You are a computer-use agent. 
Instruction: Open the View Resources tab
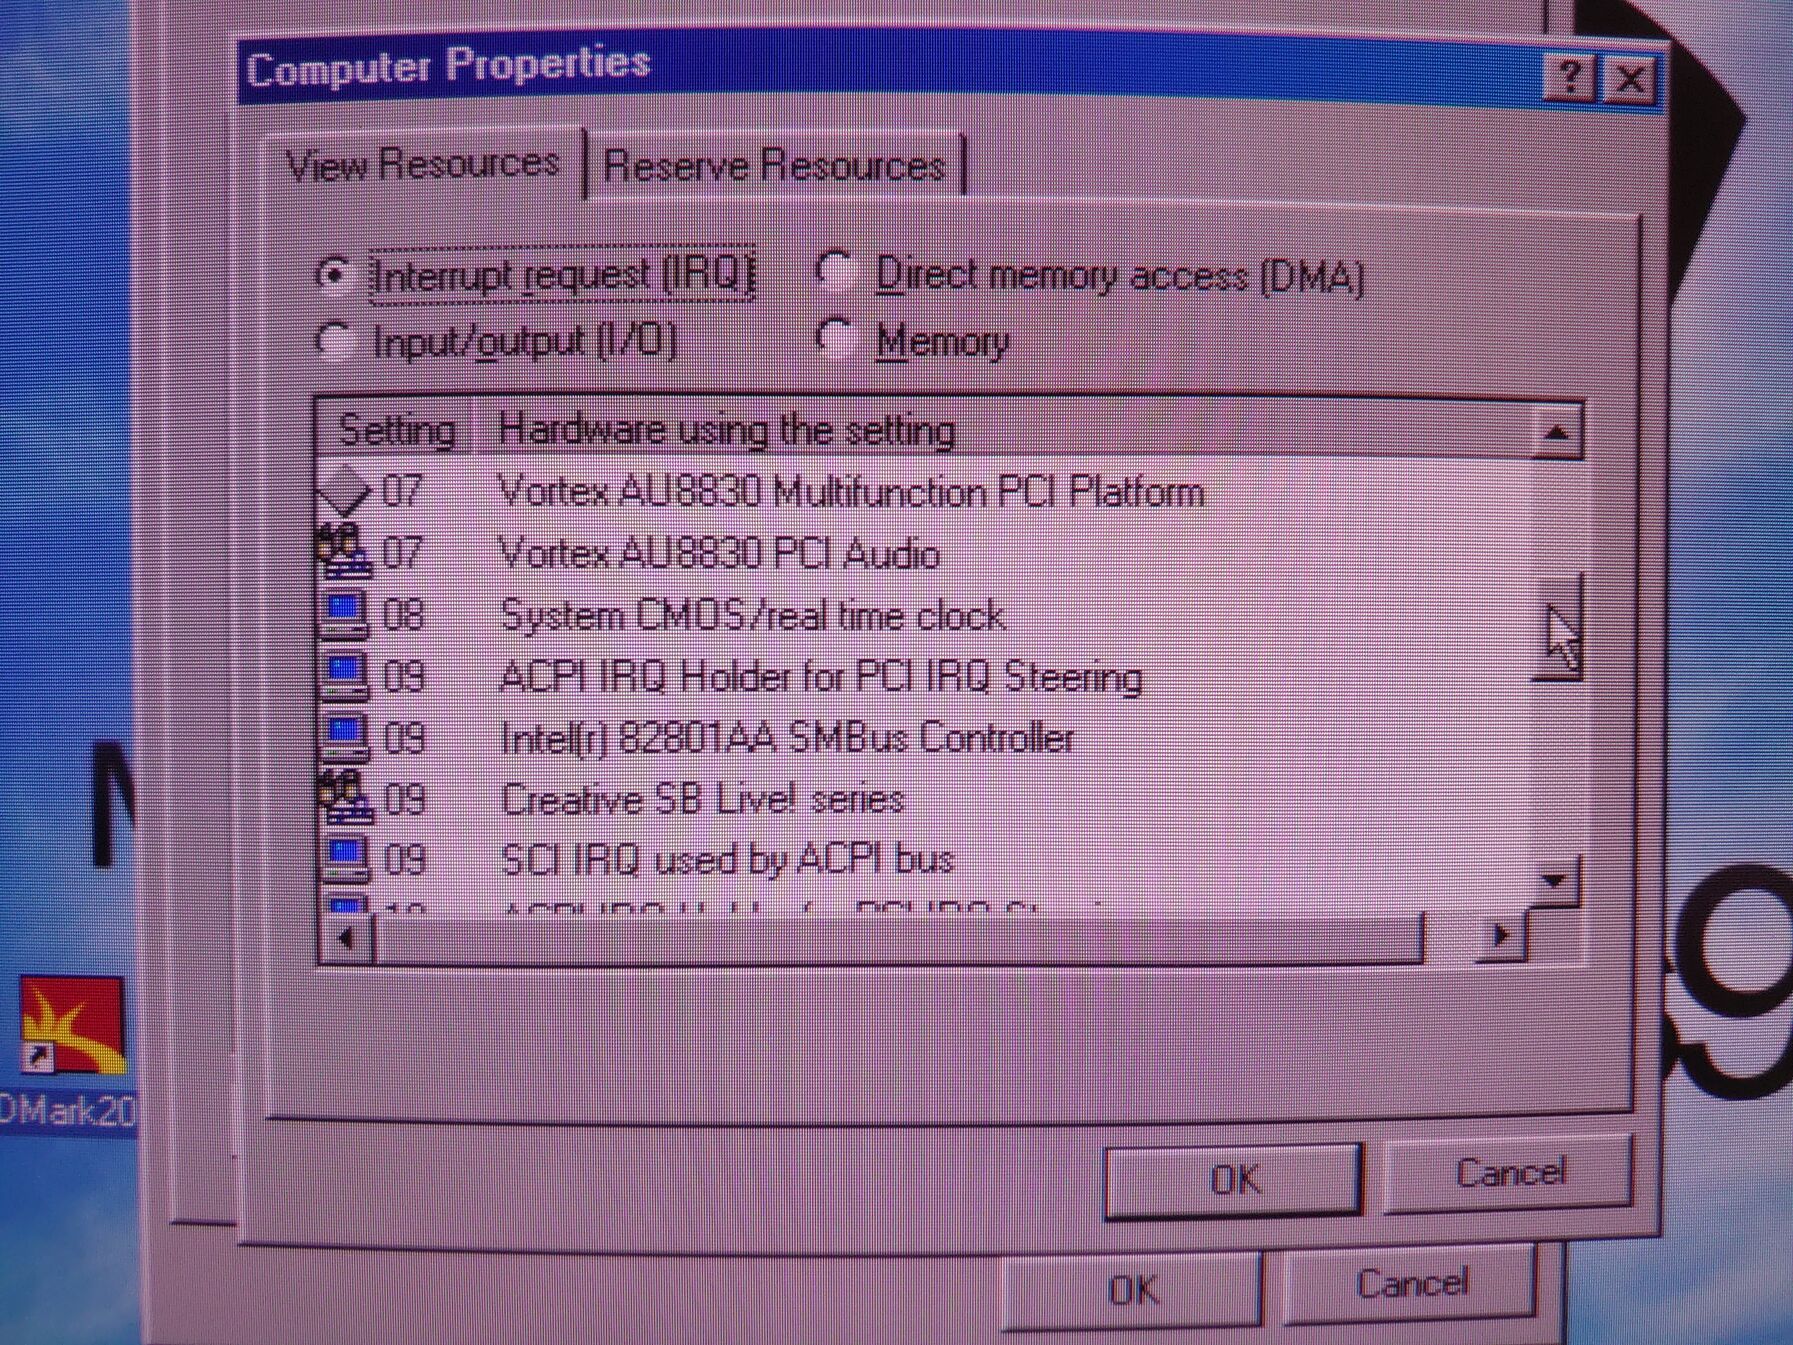click(x=422, y=163)
